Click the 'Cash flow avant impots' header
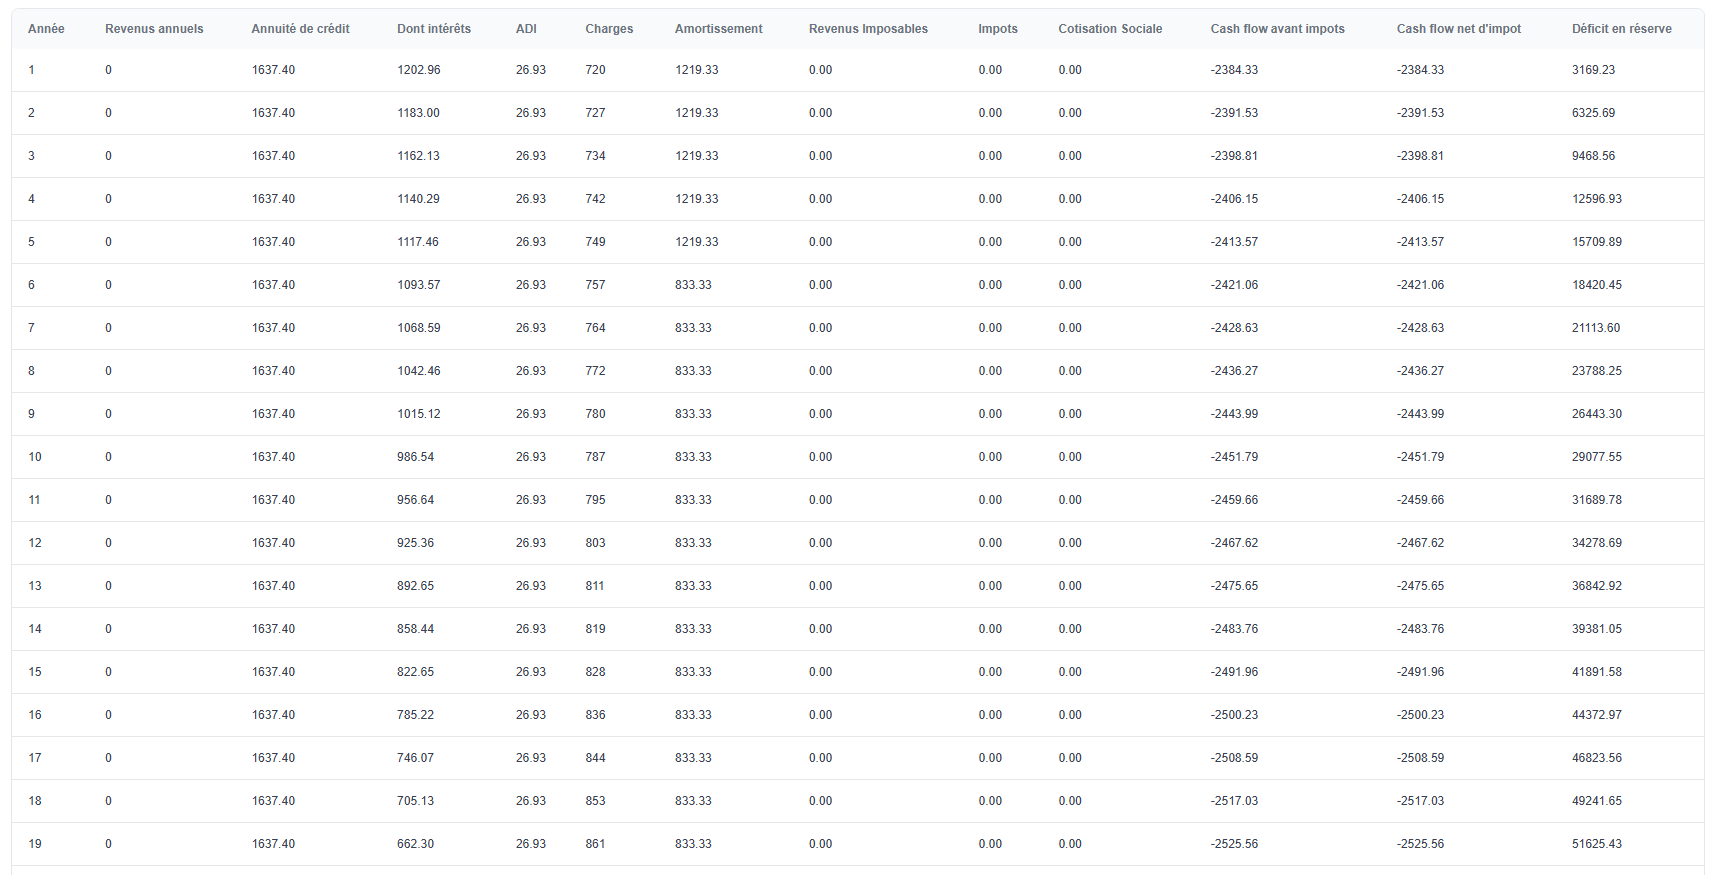The image size is (1716, 875). [x=1277, y=29]
